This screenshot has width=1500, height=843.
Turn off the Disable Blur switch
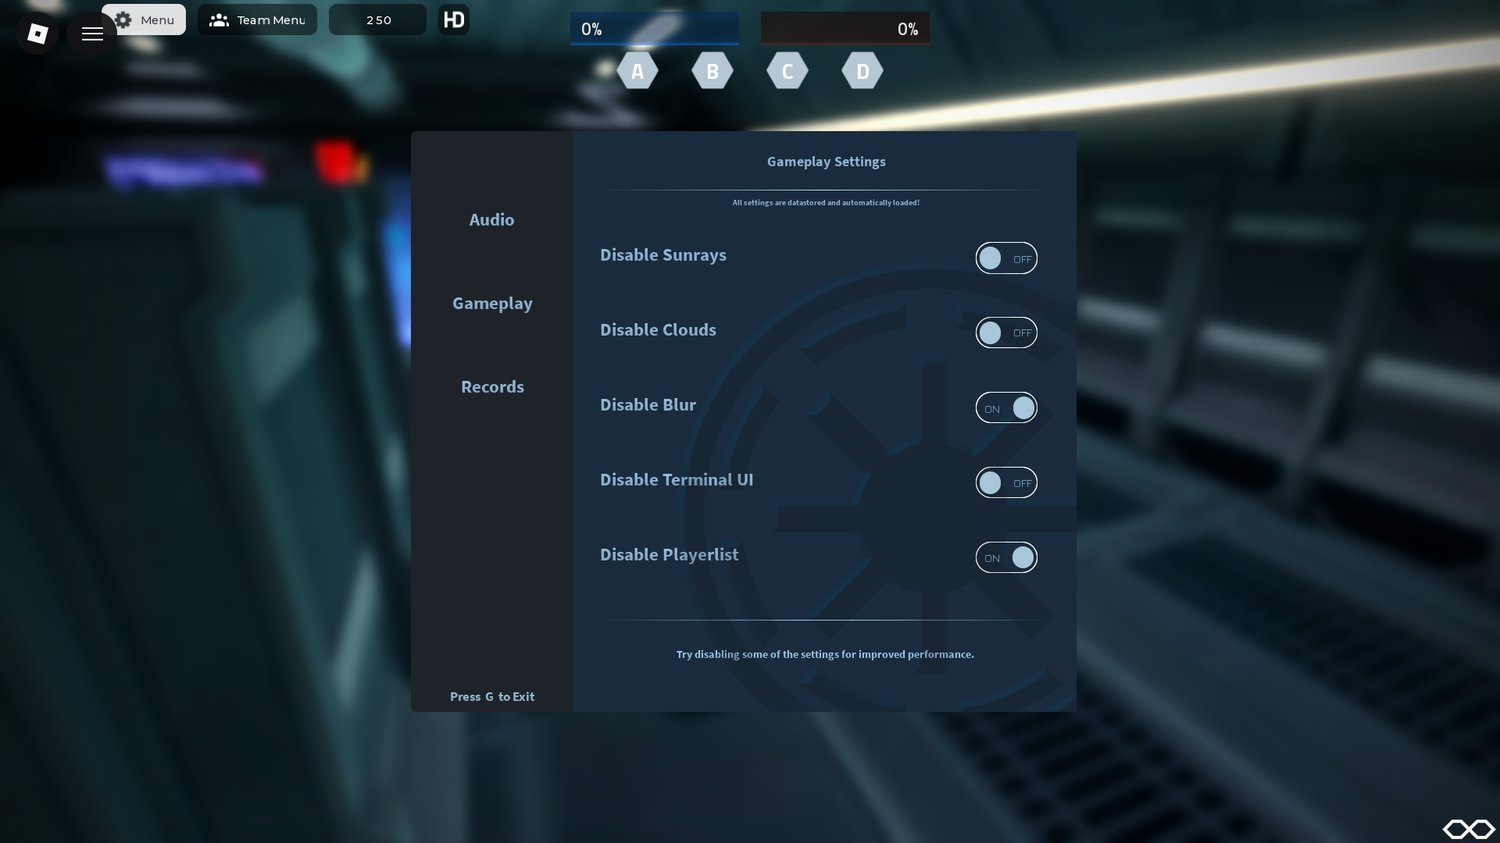pyautogui.click(x=1006, y=408)
